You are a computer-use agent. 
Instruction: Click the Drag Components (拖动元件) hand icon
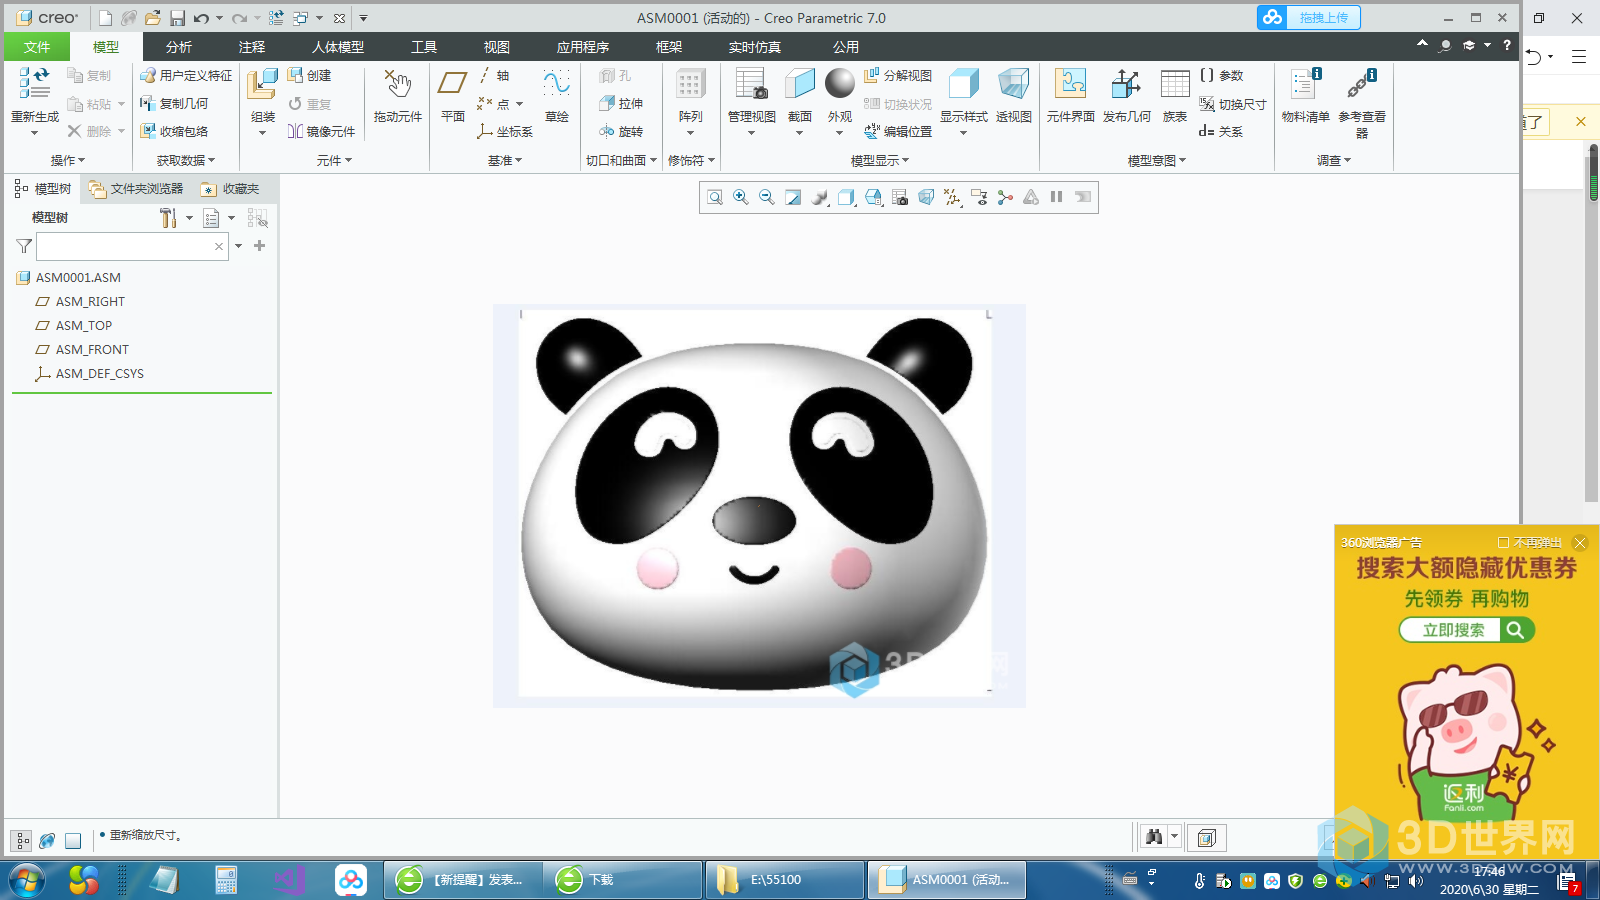tap(398, 84)
